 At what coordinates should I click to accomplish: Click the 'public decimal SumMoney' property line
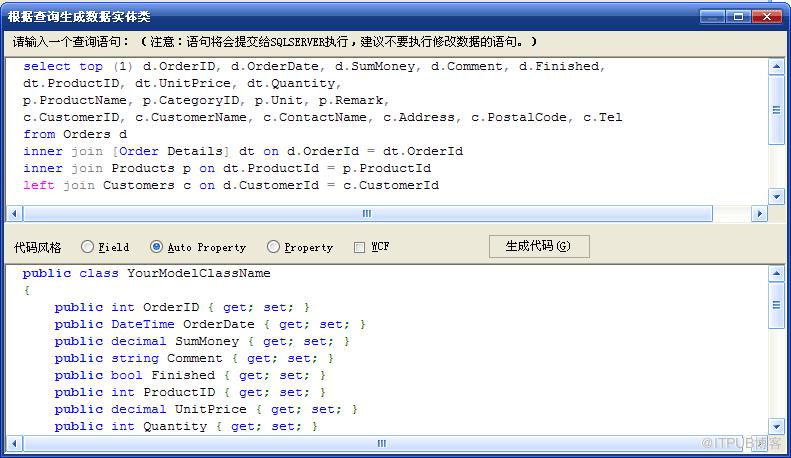click(x=202, y=341)
